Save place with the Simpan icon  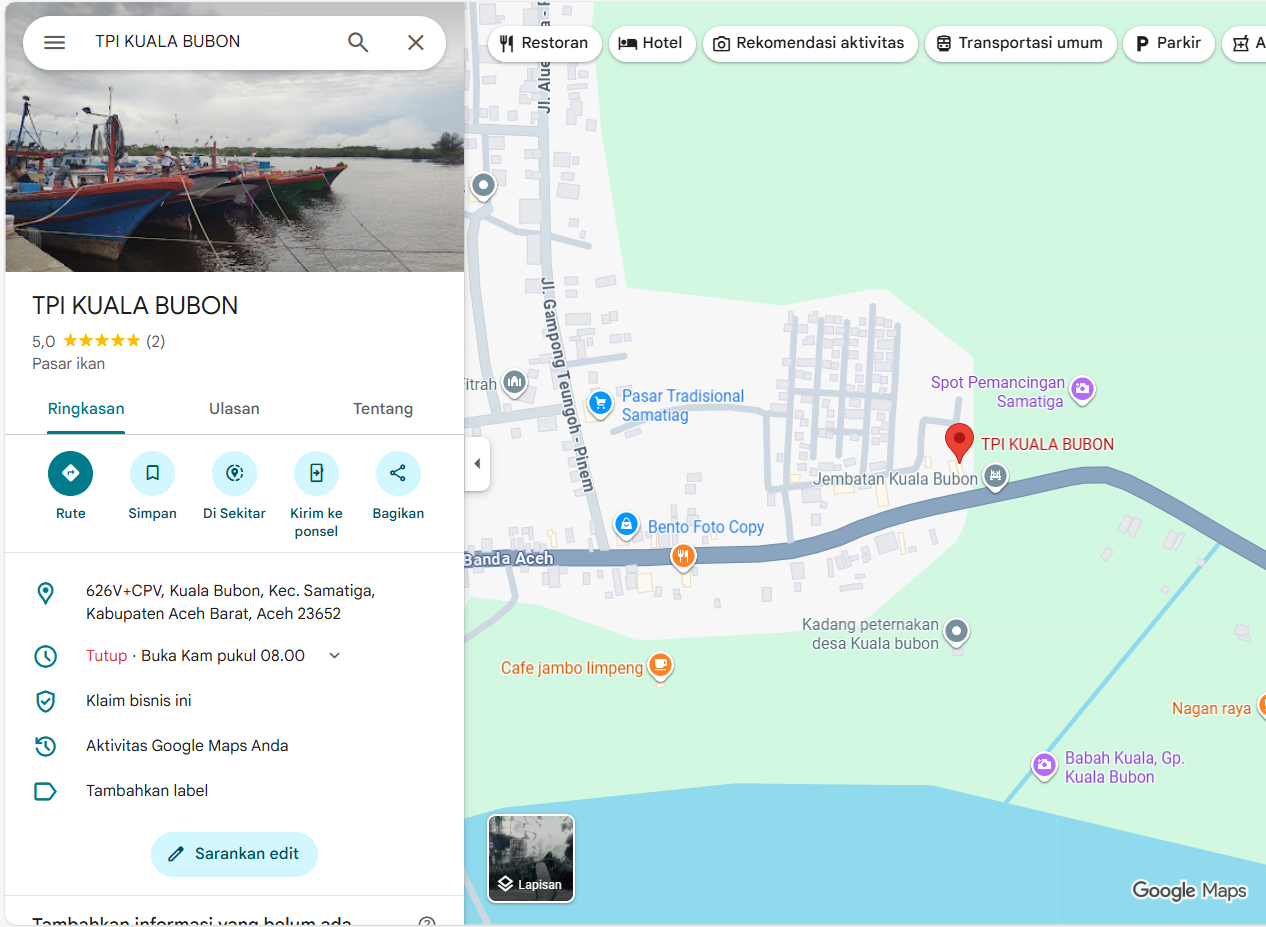point(152,473)
